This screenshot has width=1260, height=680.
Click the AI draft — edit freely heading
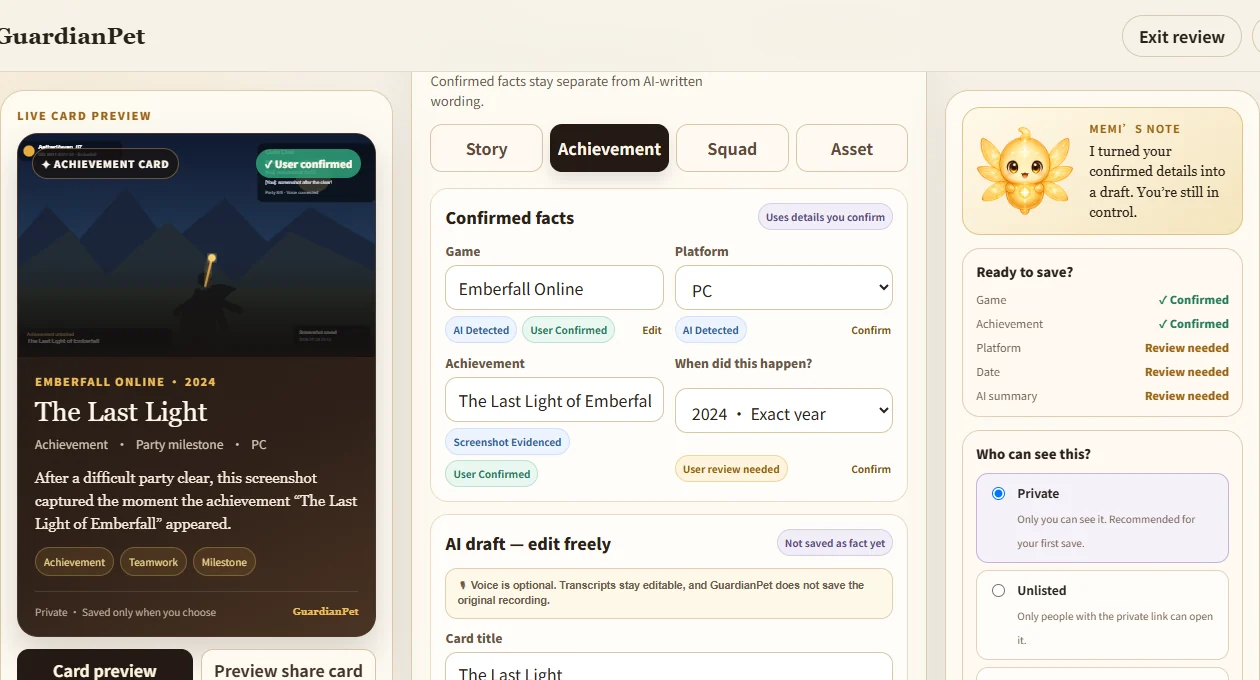(x=528, y=544)
